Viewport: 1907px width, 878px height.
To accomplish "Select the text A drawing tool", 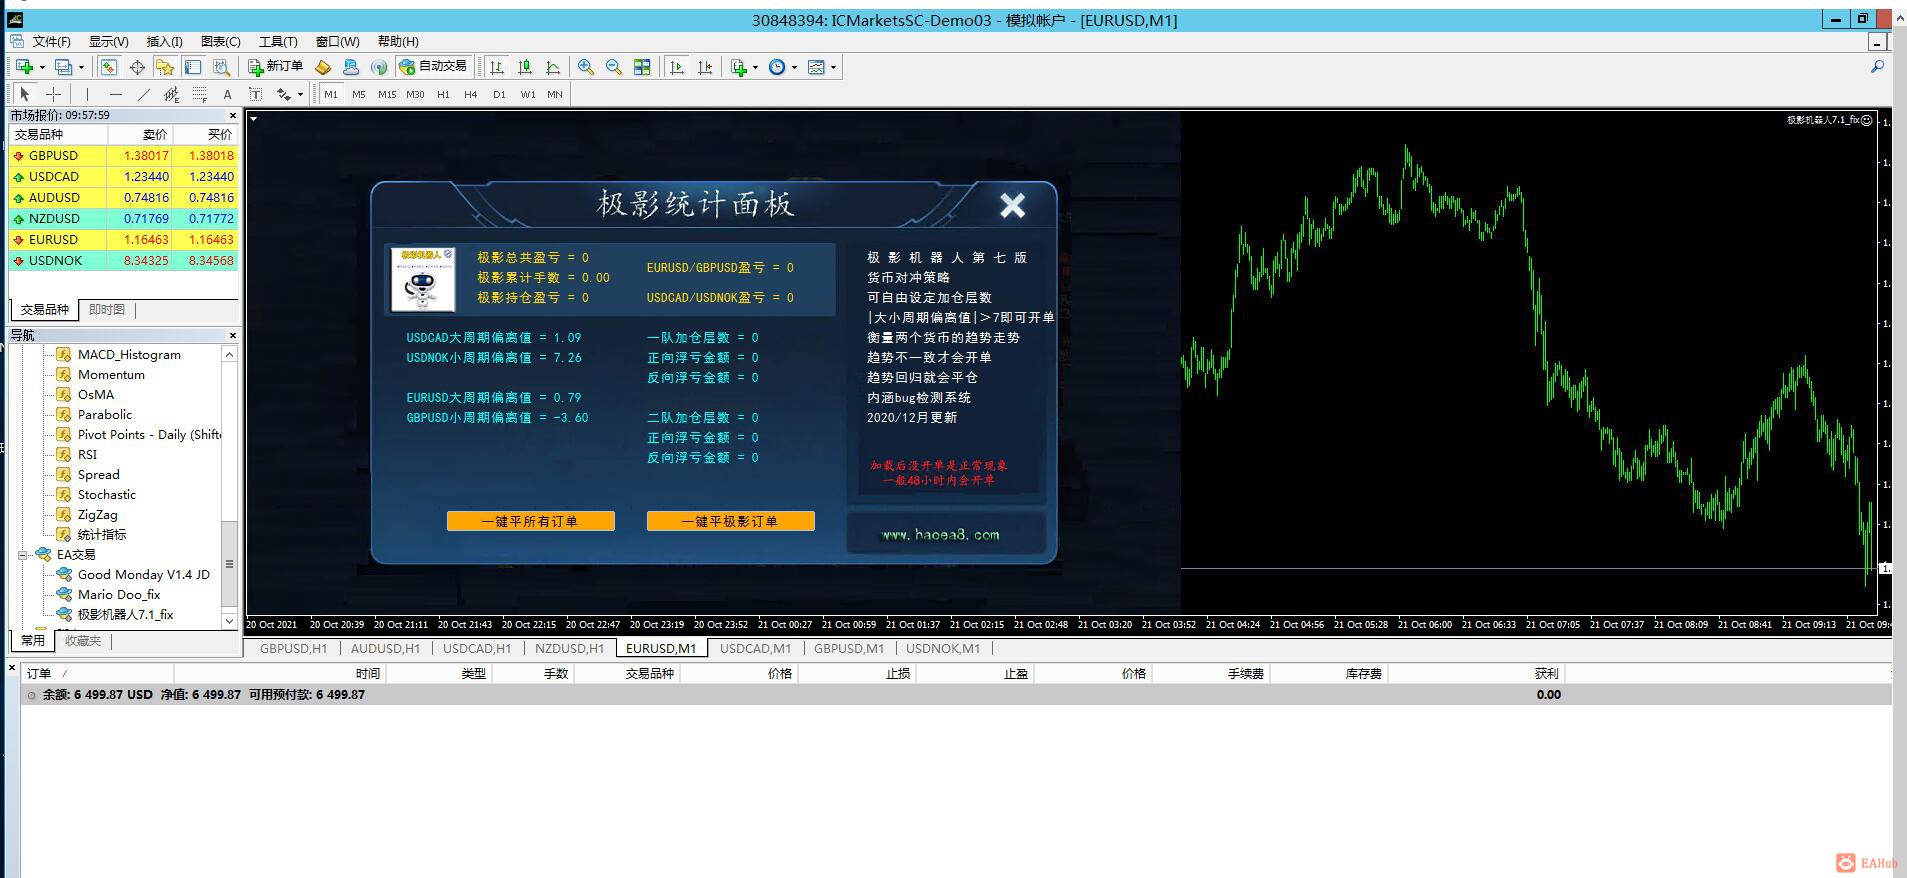I will (228, 94).
